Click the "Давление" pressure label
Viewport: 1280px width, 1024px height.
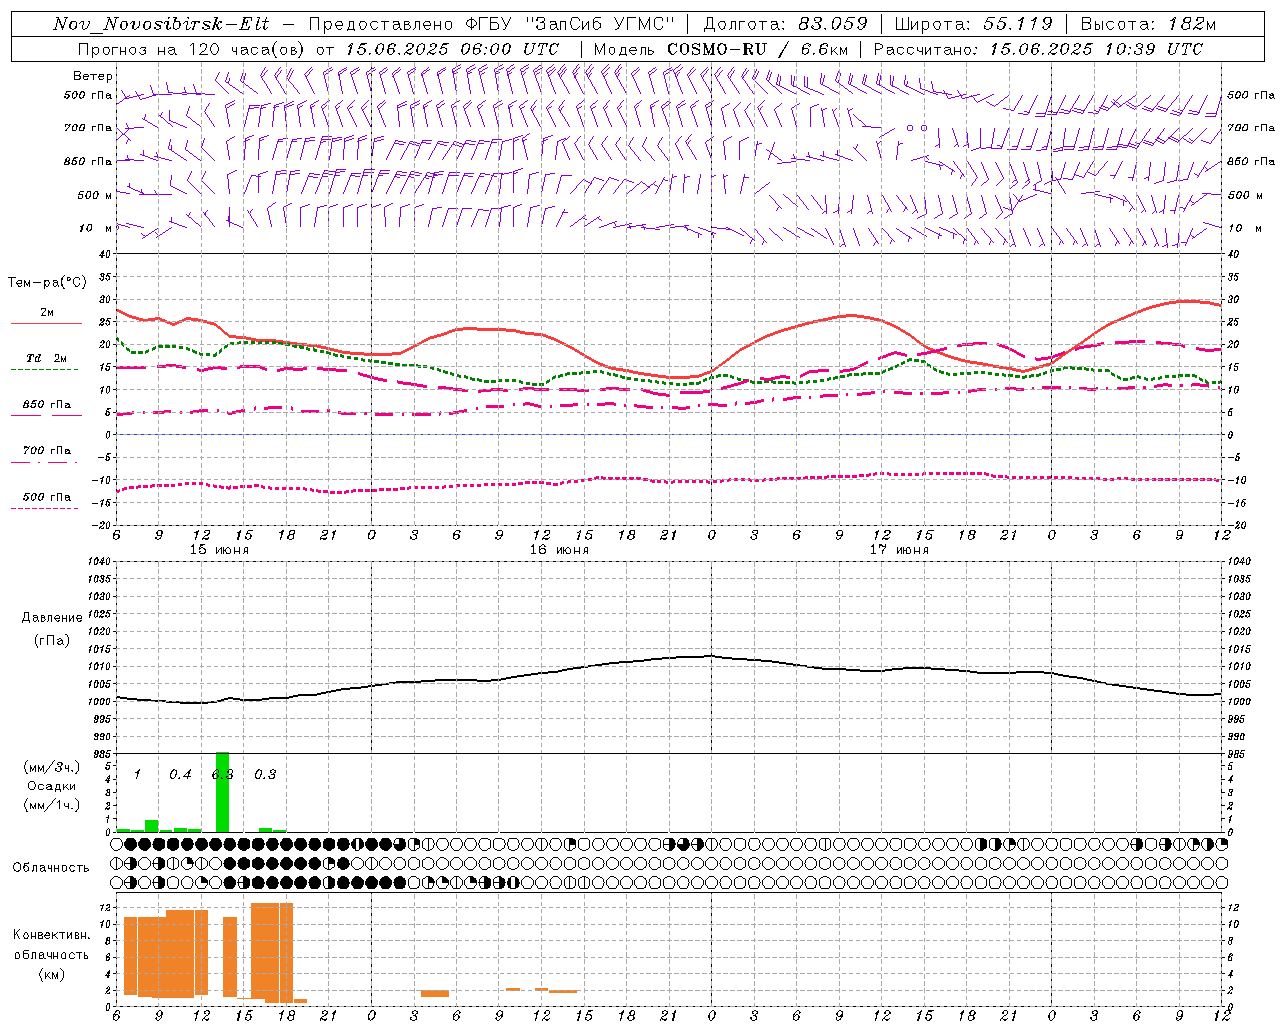51,618
